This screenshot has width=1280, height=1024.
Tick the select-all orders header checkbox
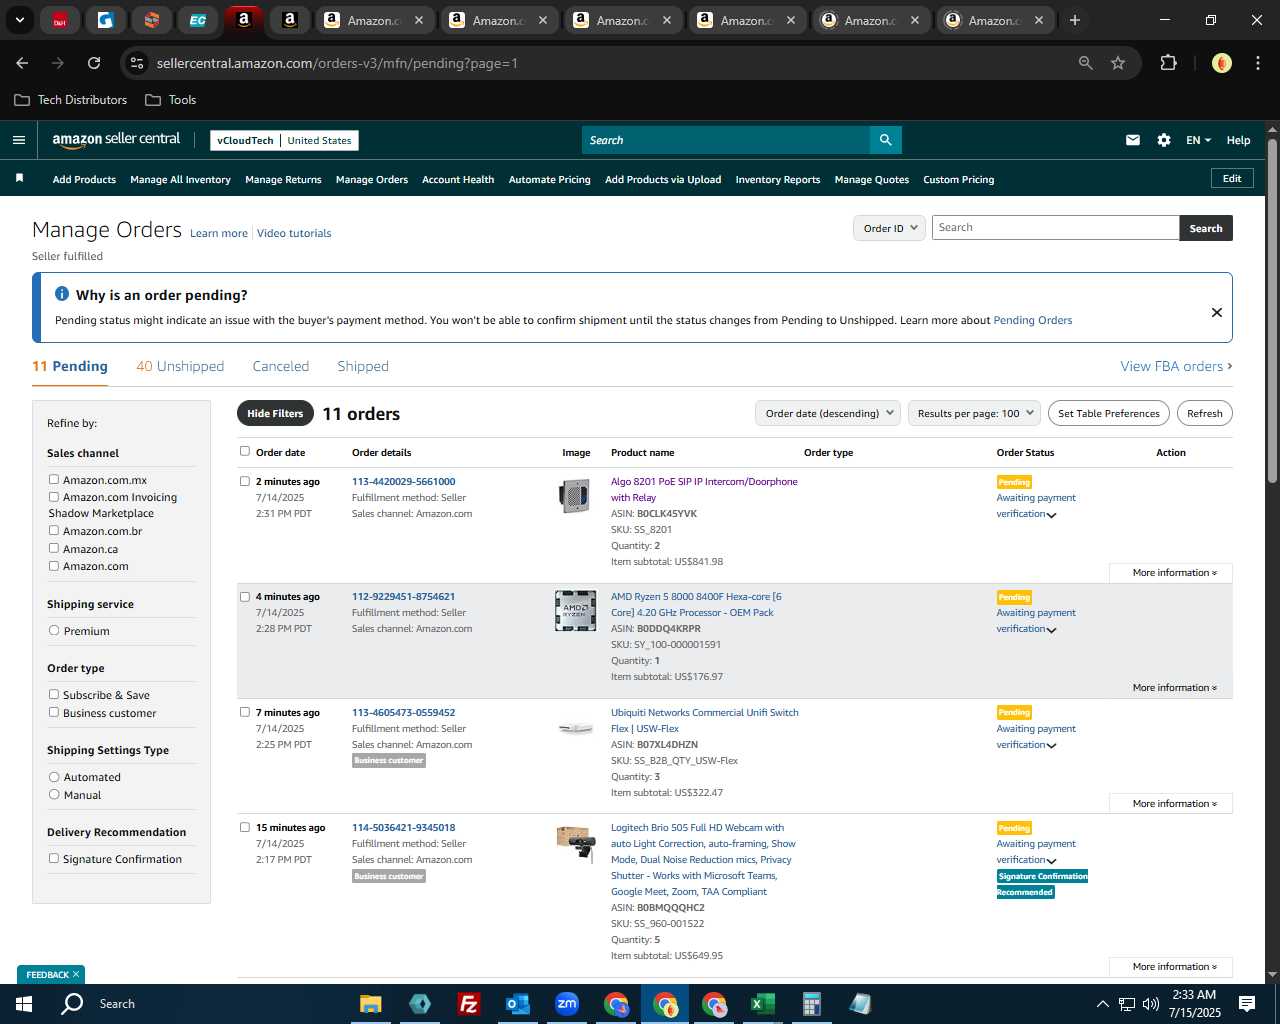245,451
